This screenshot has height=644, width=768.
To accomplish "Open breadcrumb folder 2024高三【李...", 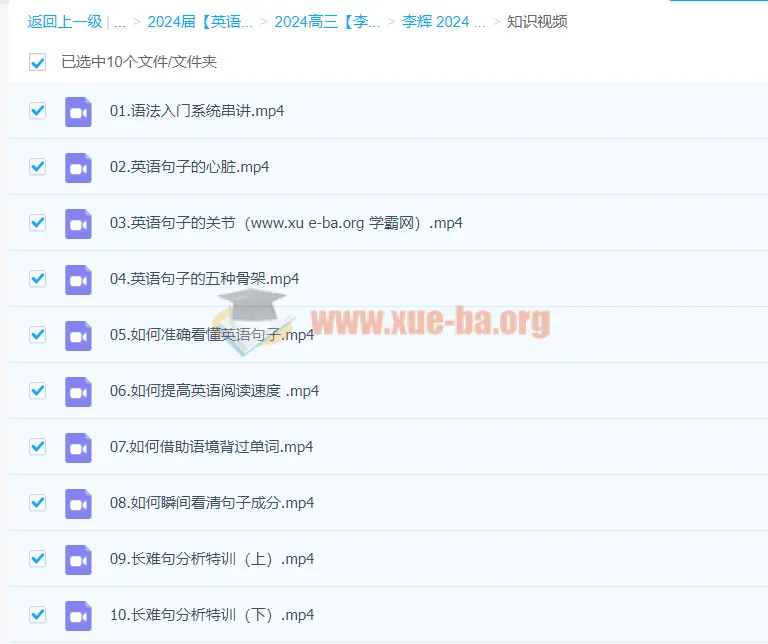I will pyautogui.click(x=327, y=22).
